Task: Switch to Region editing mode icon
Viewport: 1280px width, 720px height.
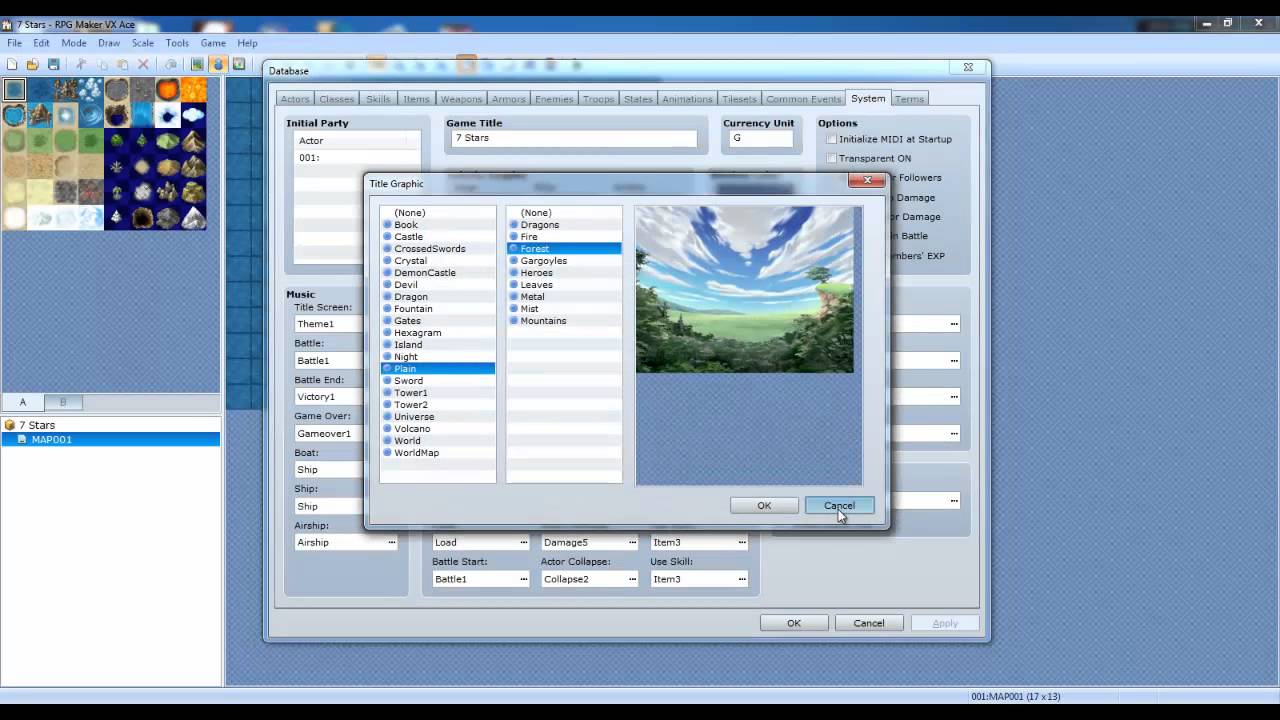Action: pyautogui.click(x=239, y=64)
